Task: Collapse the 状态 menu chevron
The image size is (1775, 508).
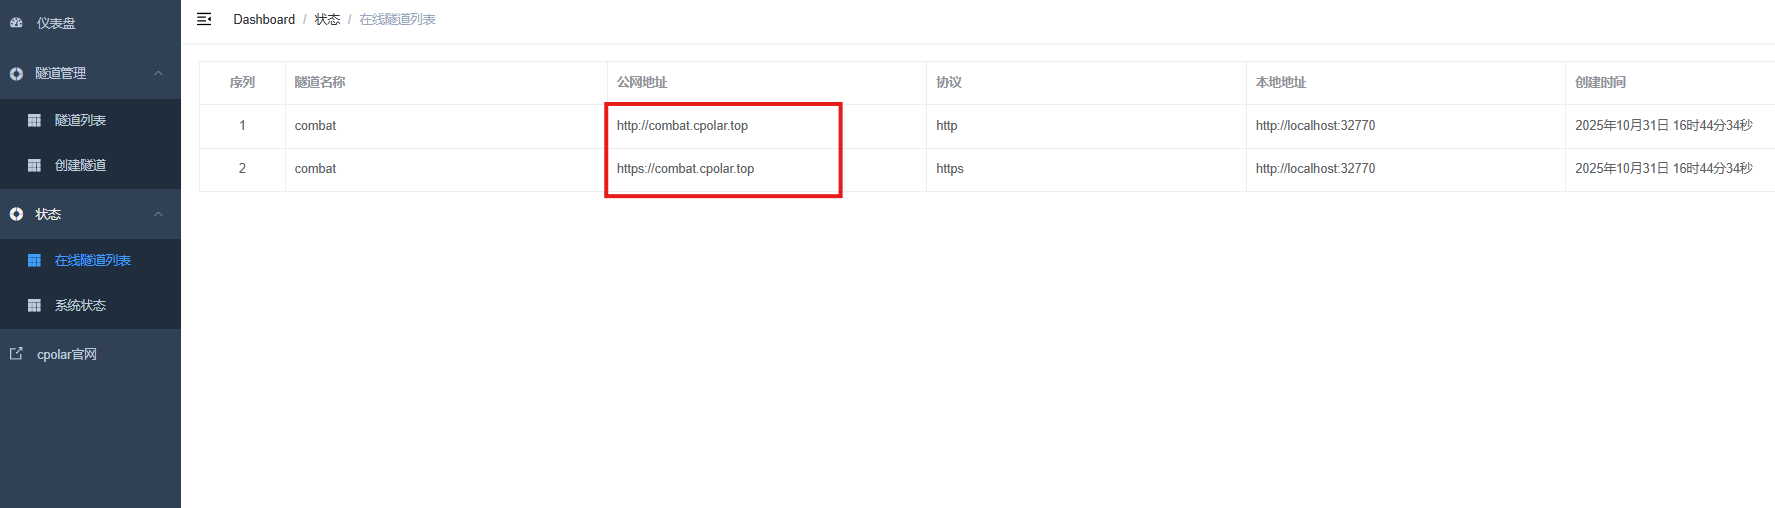Action: tap(158, 215)
